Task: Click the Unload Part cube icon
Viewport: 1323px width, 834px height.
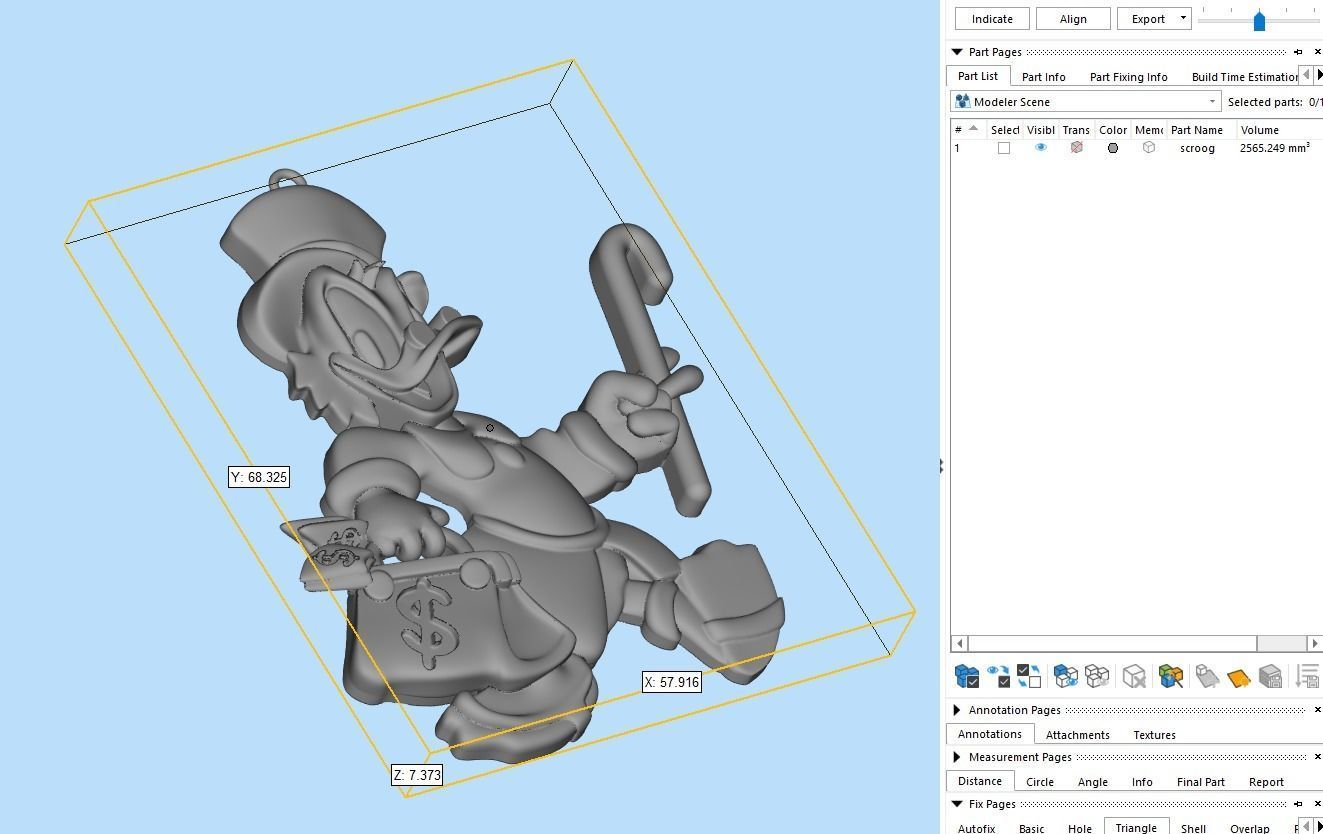Action: pos(1134,677)
